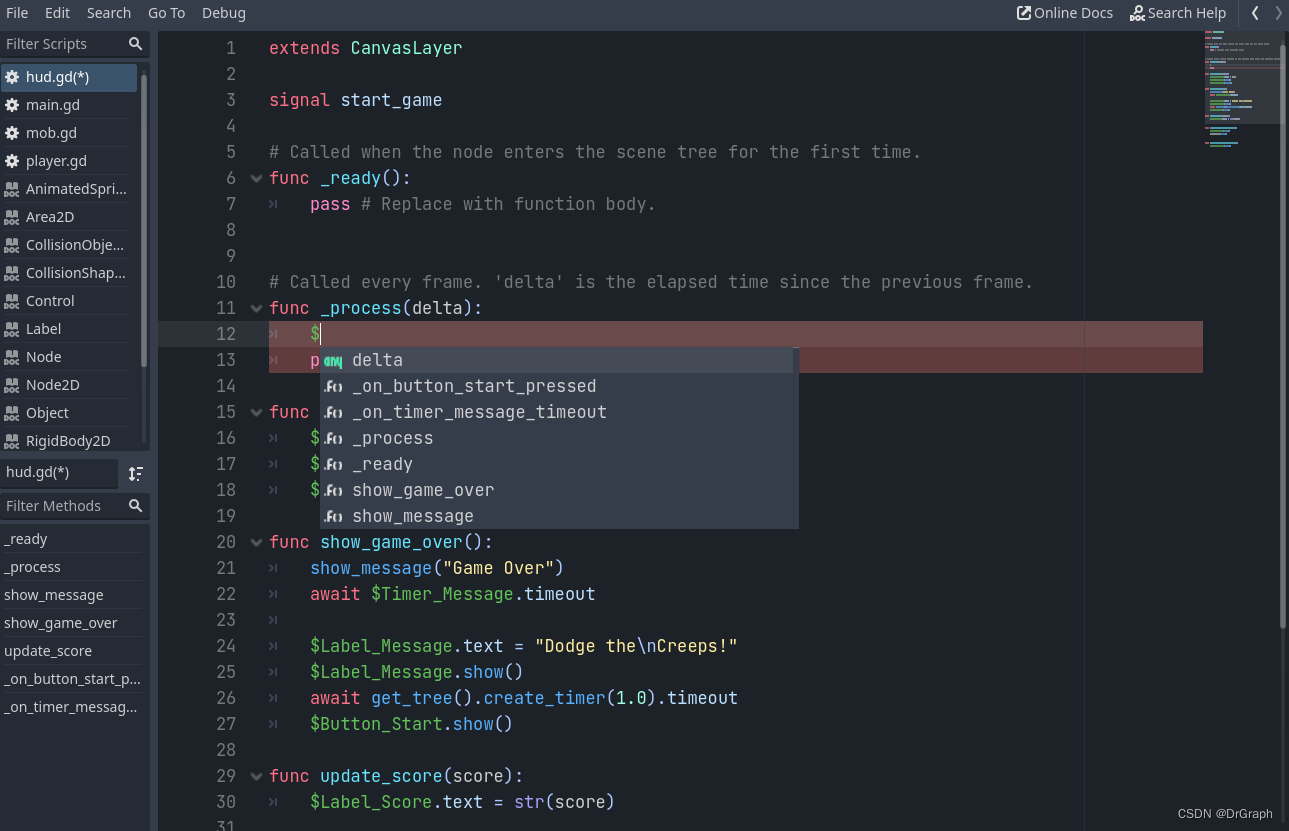Screen dimensions: 1289x831
Task: Choose _on_button_start_pressed autocomplete suggestion
Action: [x=557, y=386]
